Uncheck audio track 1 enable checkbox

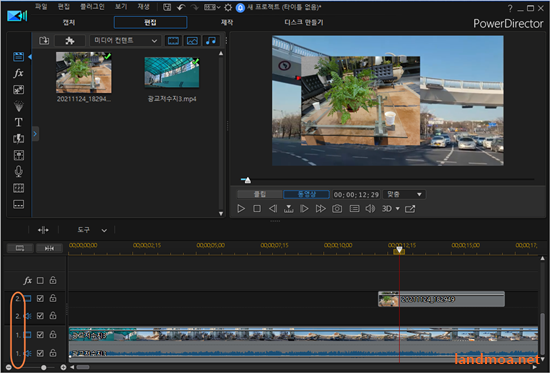40,353
